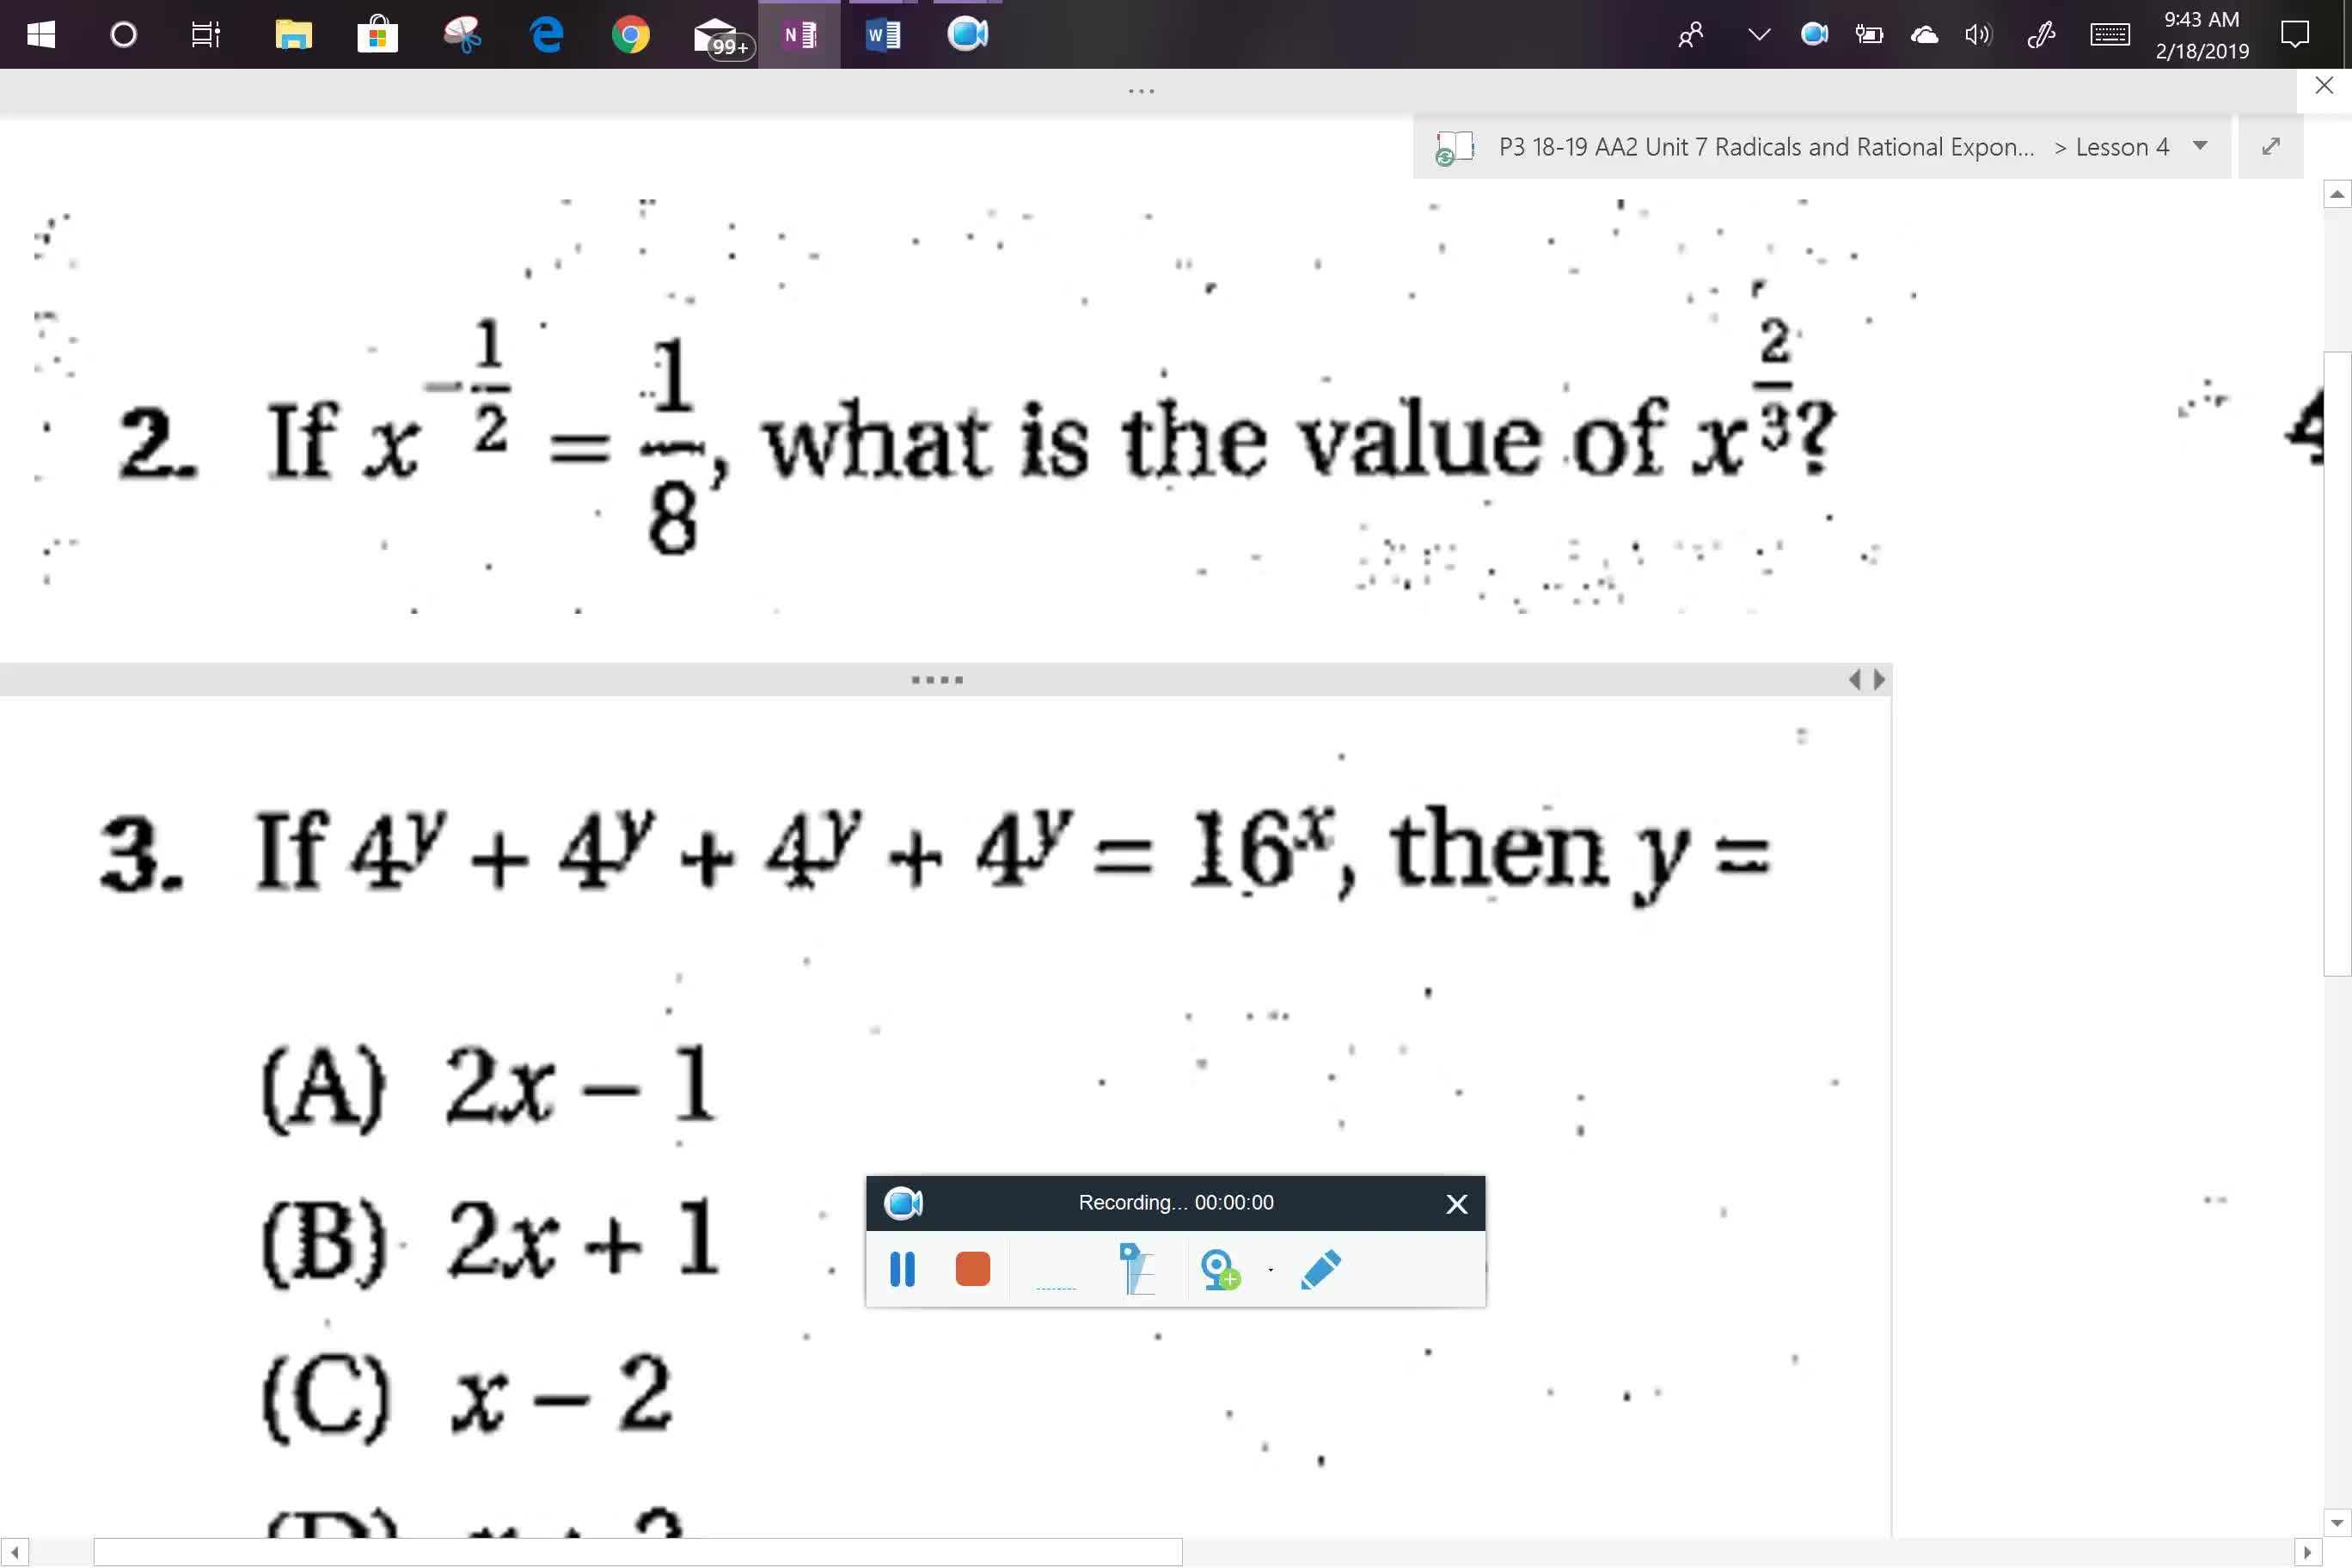Viewport: 2352px width, 1568px height.
Task: Open Snipping tool icon in taskbar
Action: click(x=463, y=35)
